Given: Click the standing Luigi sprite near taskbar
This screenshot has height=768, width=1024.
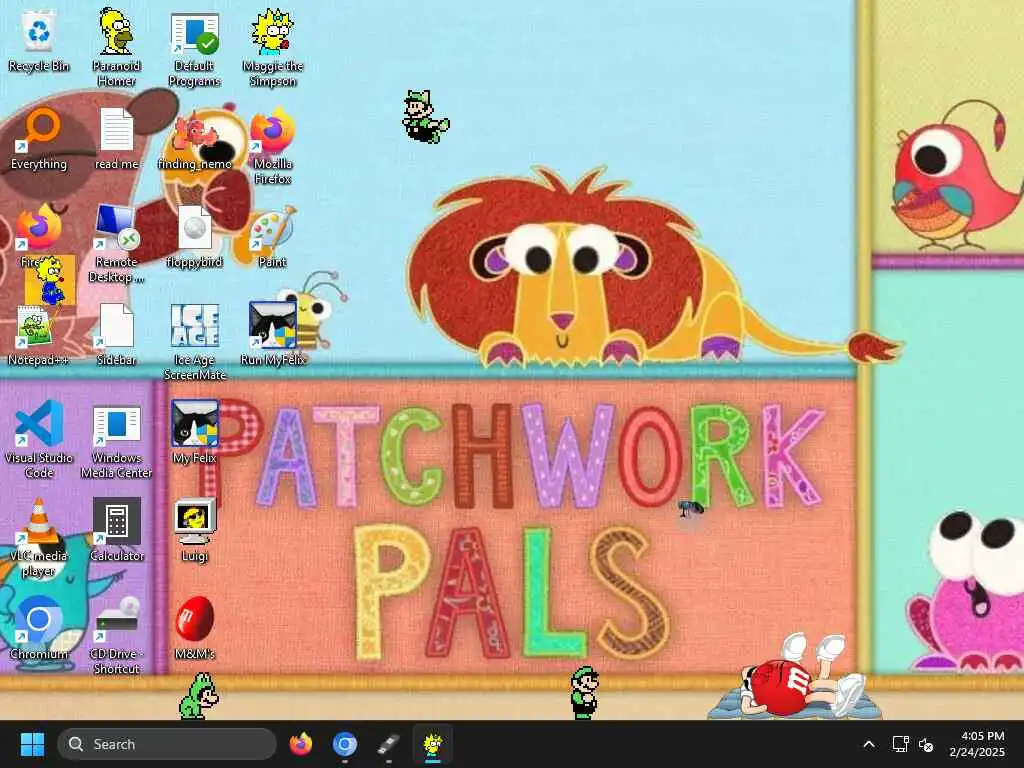Looking at the screenshot, I should [x=584, y=692].
